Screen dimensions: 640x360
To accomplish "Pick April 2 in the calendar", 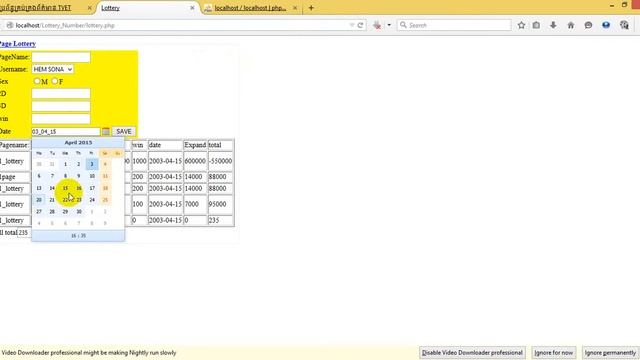I will [x=78, y=164].
